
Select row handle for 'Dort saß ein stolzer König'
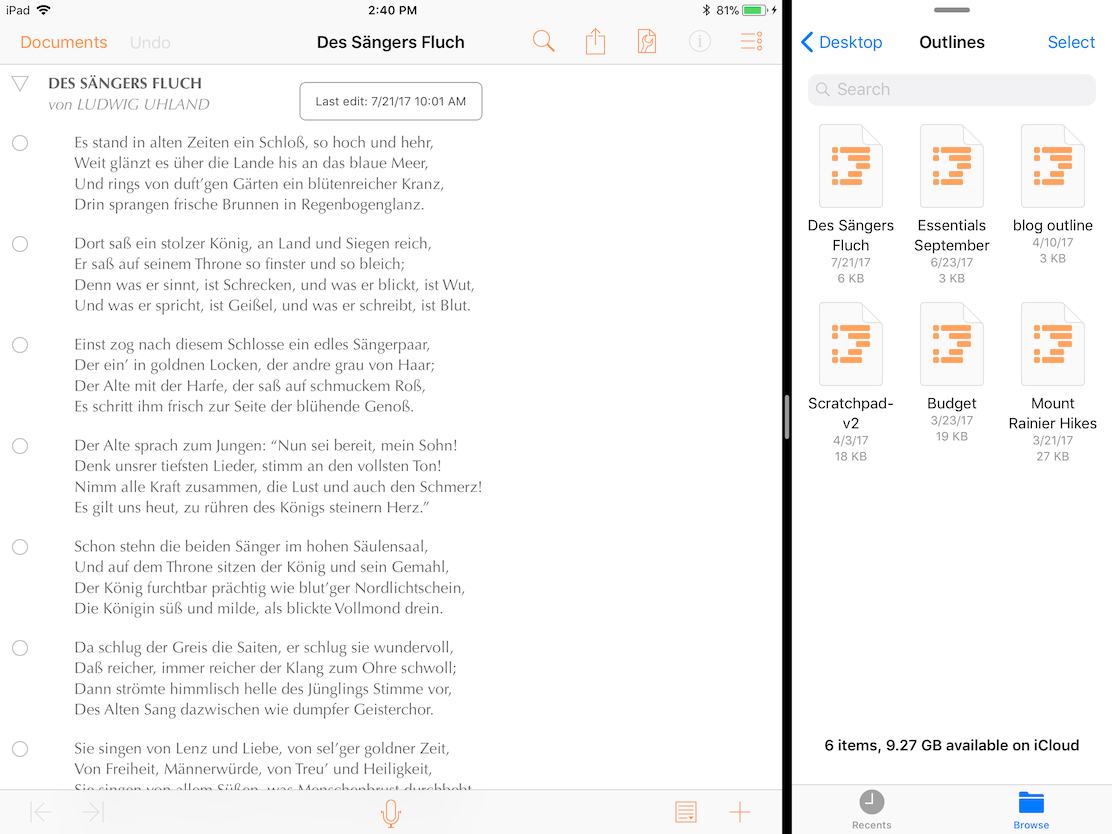20,244
